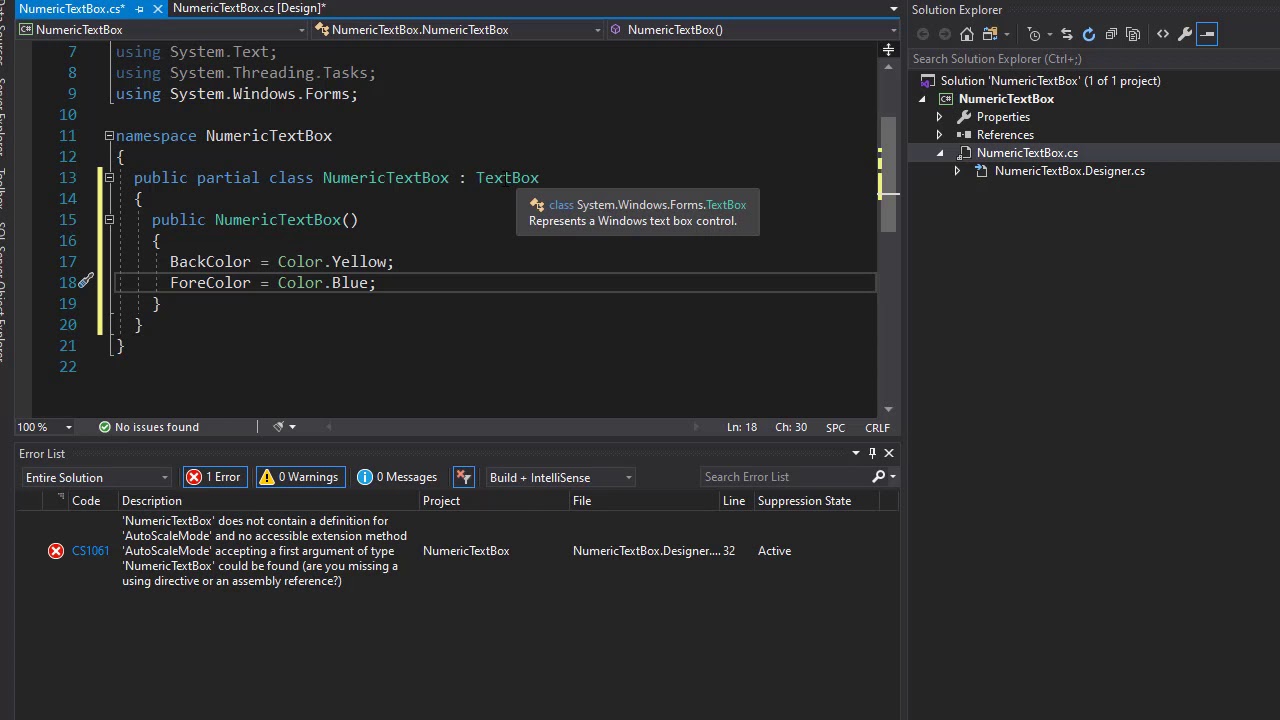Toggle the 0 Messages filter button
The width and height of the screenshot is (1280, 720).
coord(398,477)
